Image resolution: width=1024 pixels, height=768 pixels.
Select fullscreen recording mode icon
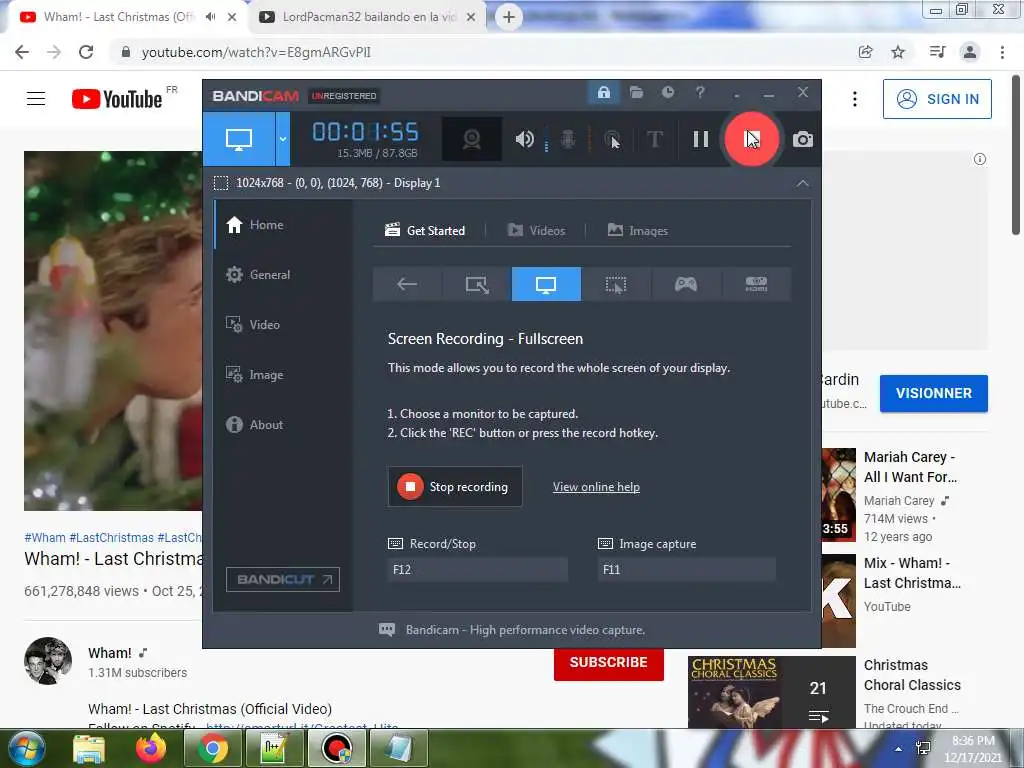tap(546, 284)
